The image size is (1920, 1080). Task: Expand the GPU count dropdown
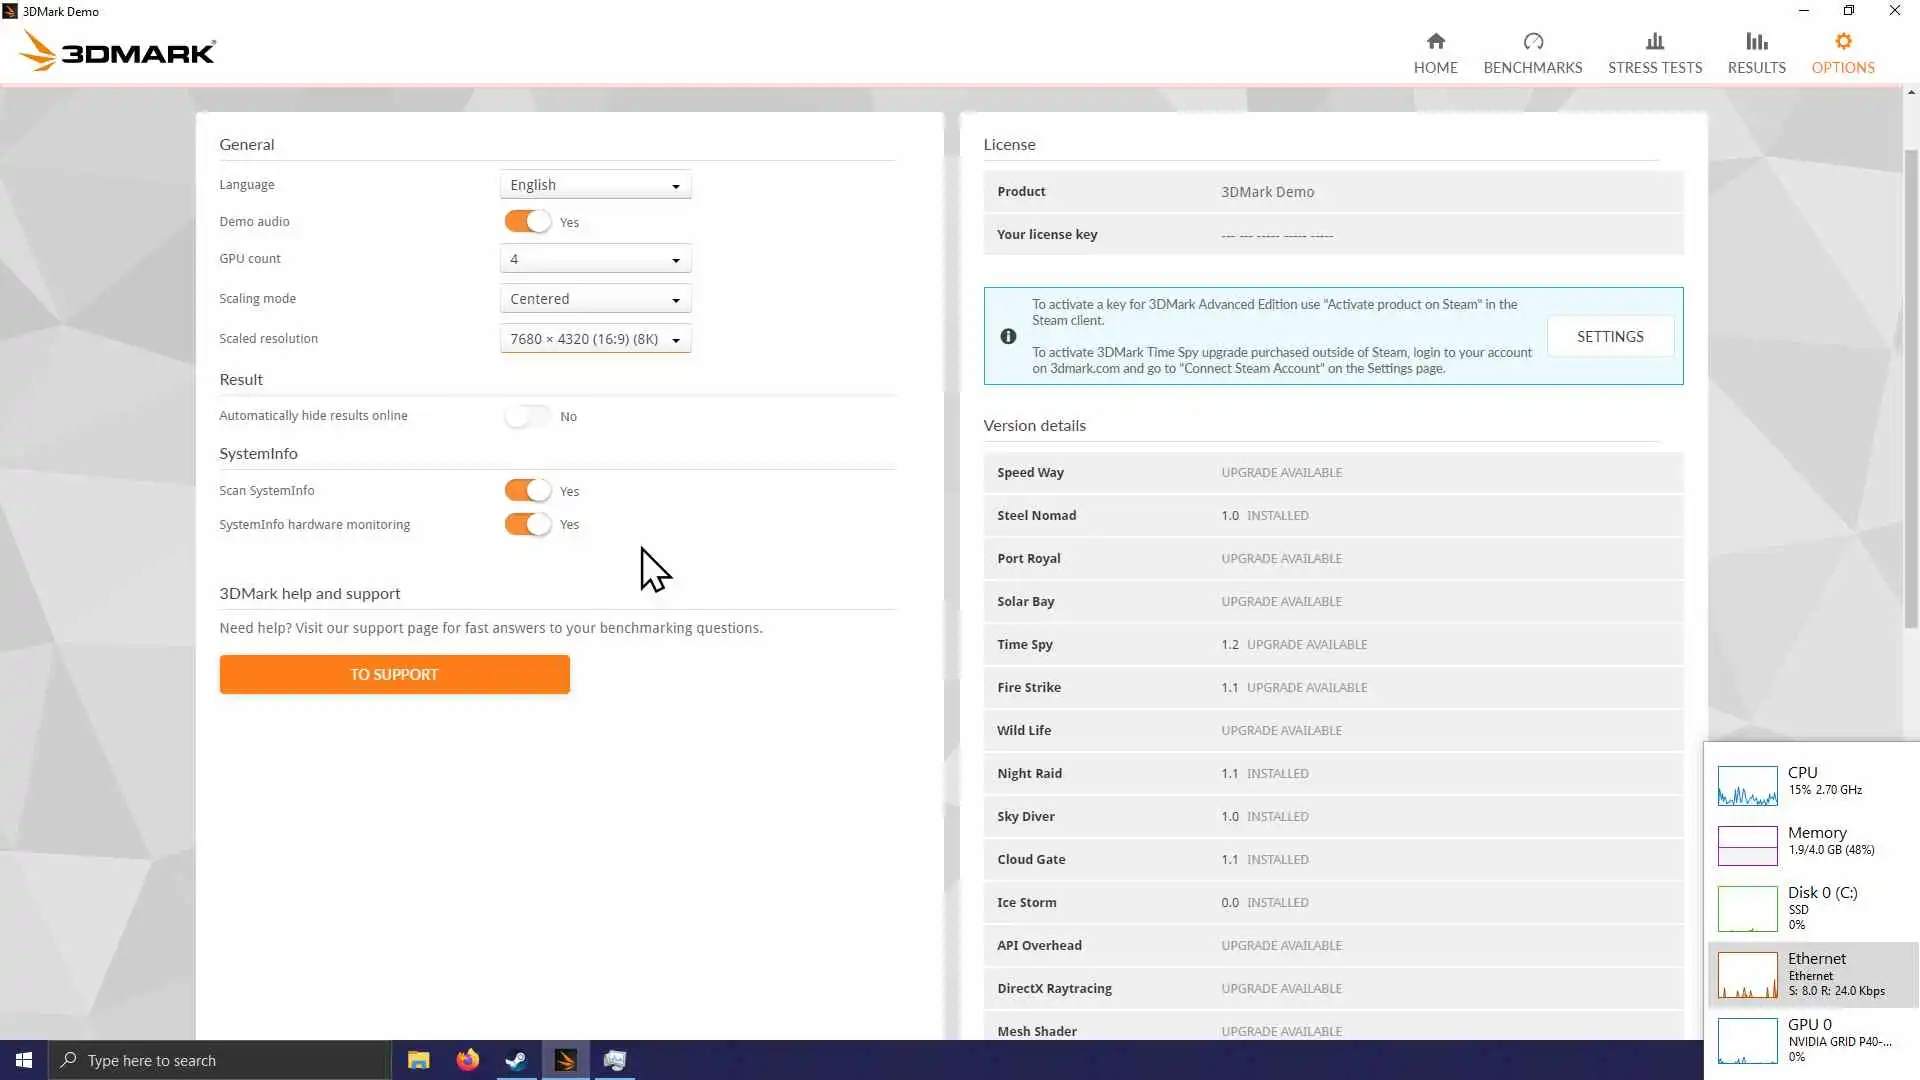595,259
